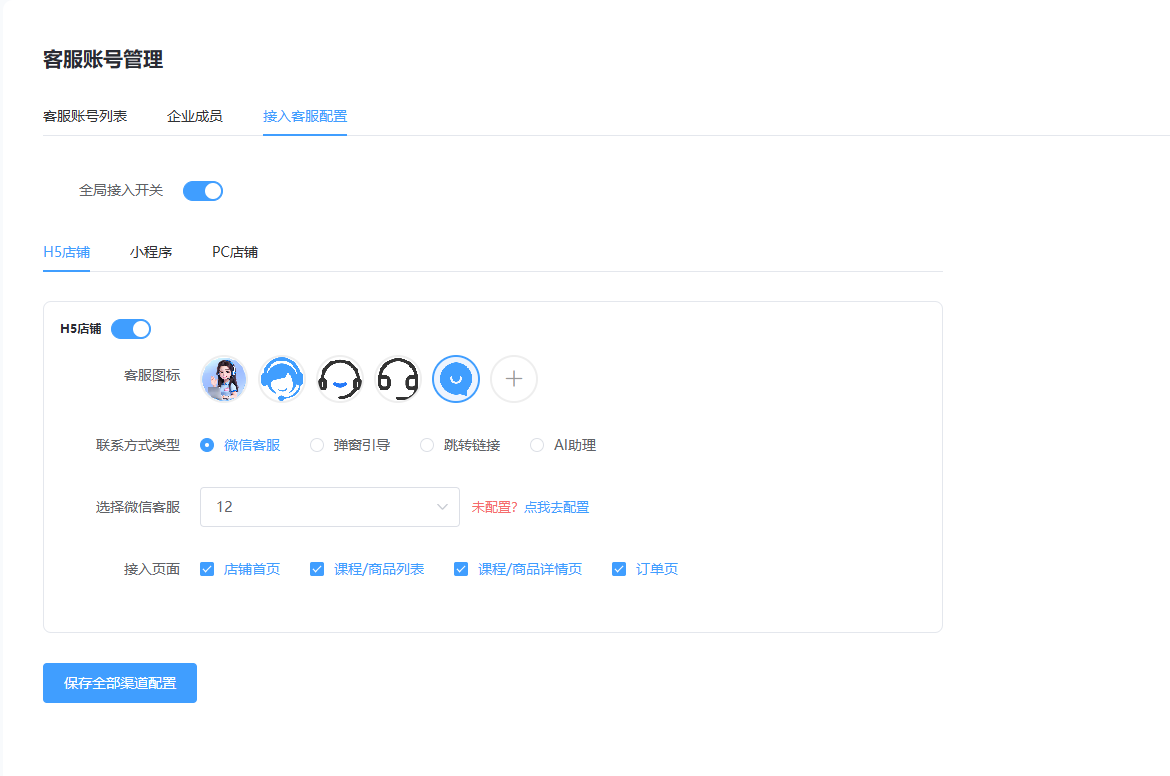Screen dimensions: 1170x776
Task: Choose the blue headset agent icon
Action: tap(282, 379)
